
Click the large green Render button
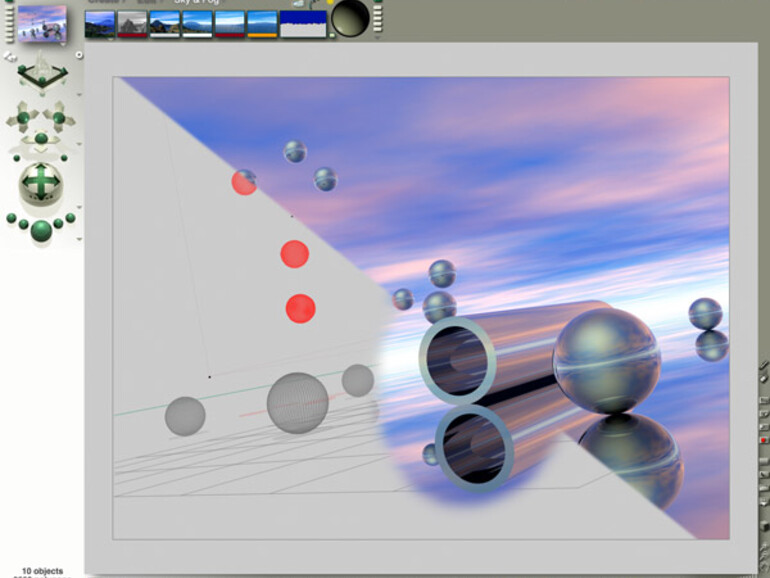click(x=41, y=231)
